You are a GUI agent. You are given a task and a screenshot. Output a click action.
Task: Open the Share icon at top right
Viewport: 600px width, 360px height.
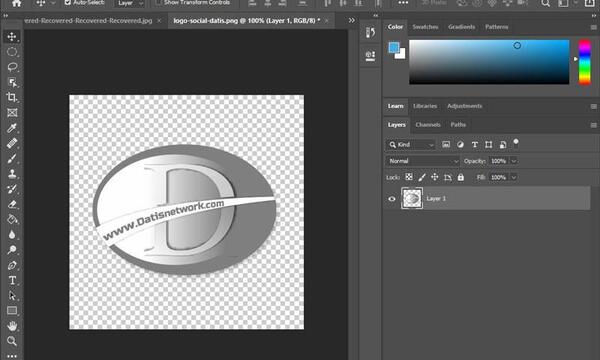click(590, 3)
